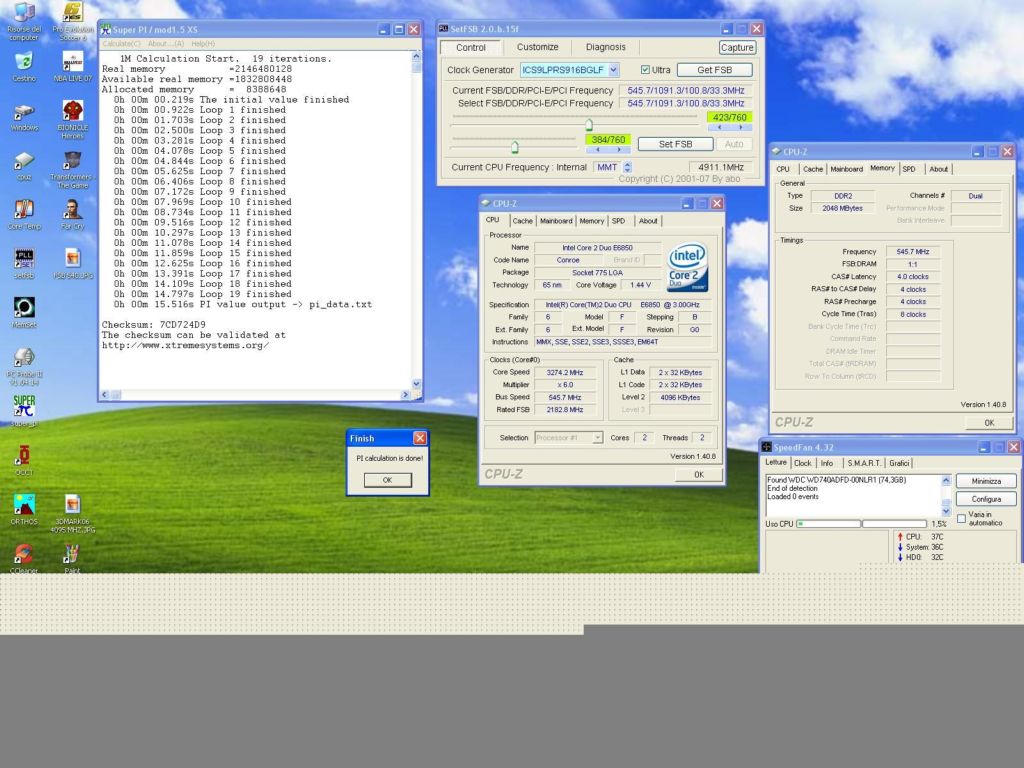Click the Super PI vertical scrollbar down arrow
This screenshot has width=1024, height=768.
[x=416, y=384]
